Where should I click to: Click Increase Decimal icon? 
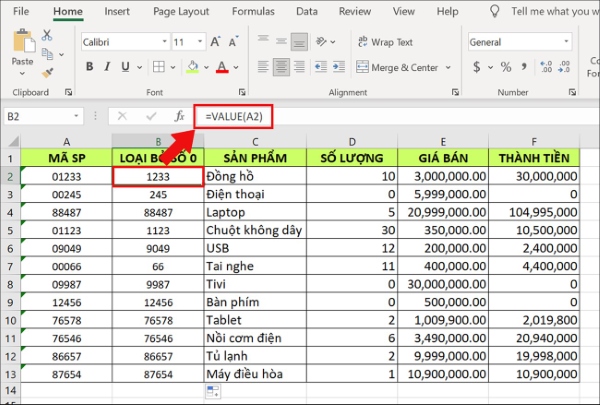pyautogui.click(x=546, y=67)
